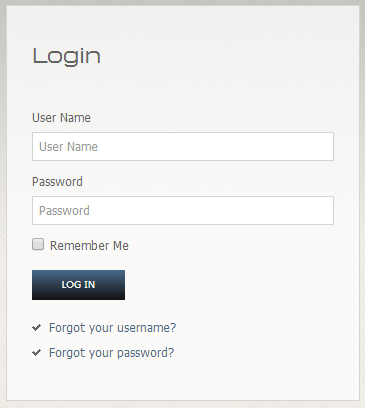The width and height of the screenshot is (365, 408).
Task: Click the checkmark icon beside Forgot your password
Action: coord(37,352)
